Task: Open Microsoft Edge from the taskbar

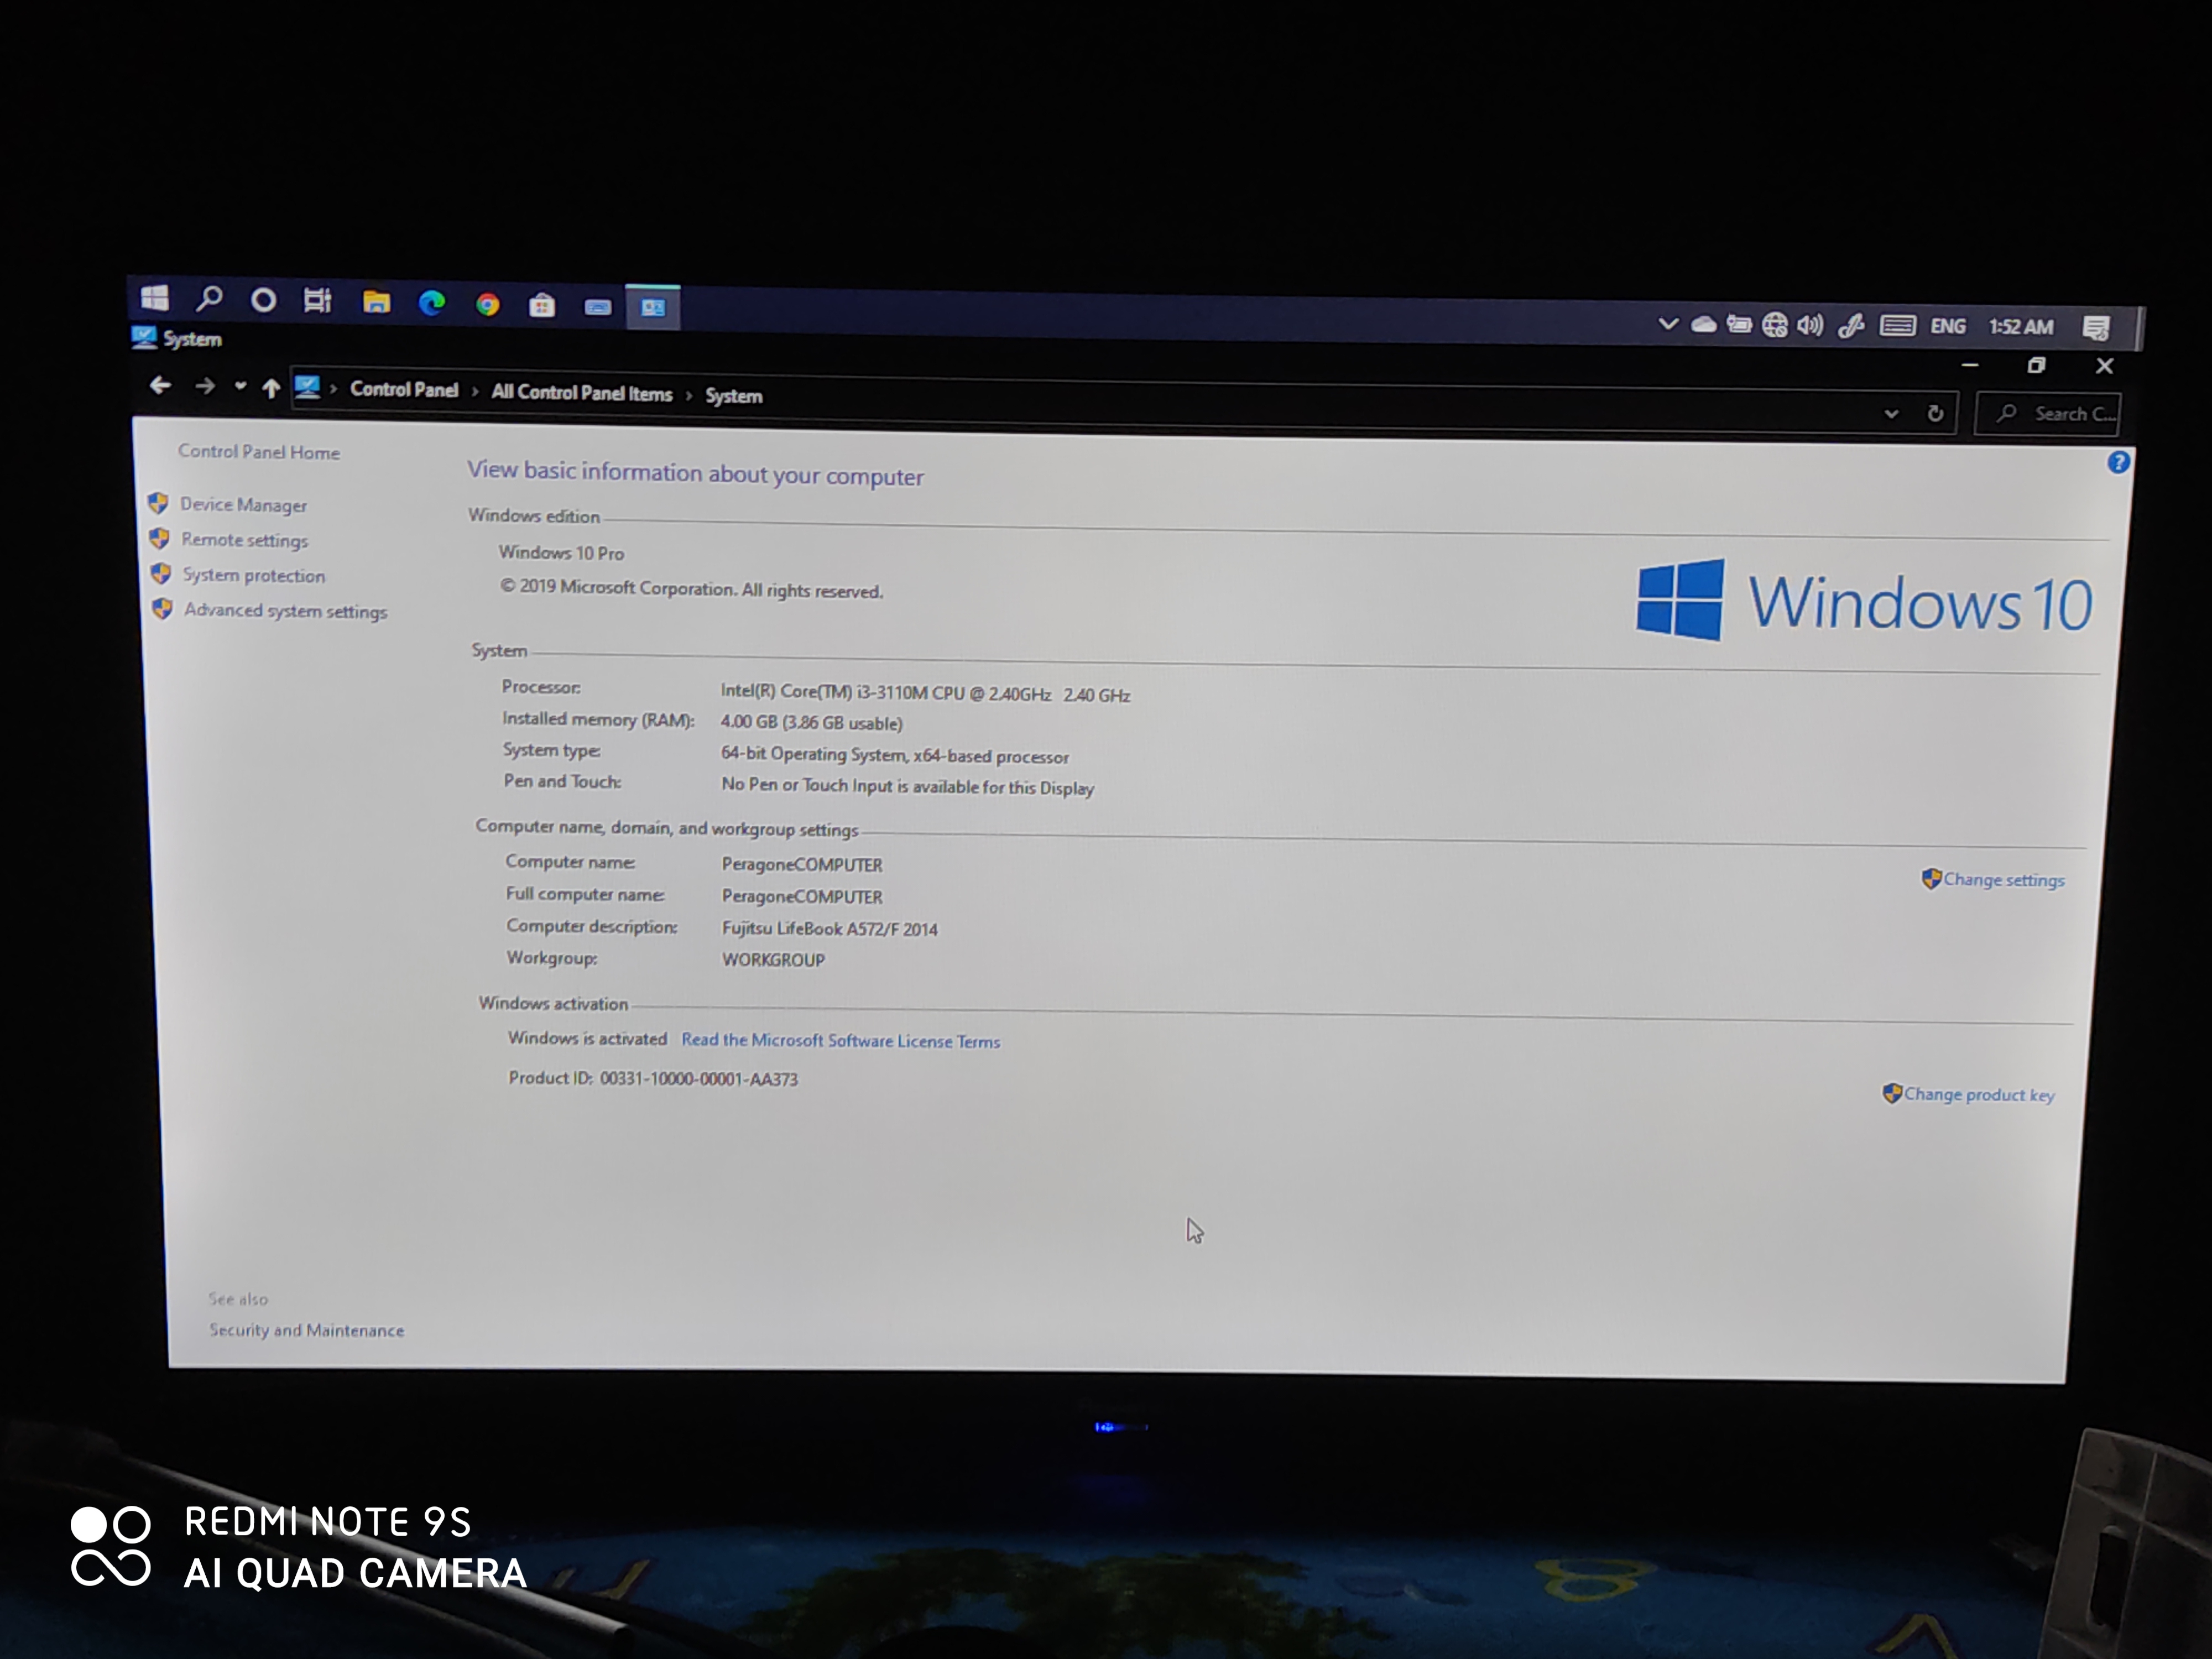Action: coord(432,303)
